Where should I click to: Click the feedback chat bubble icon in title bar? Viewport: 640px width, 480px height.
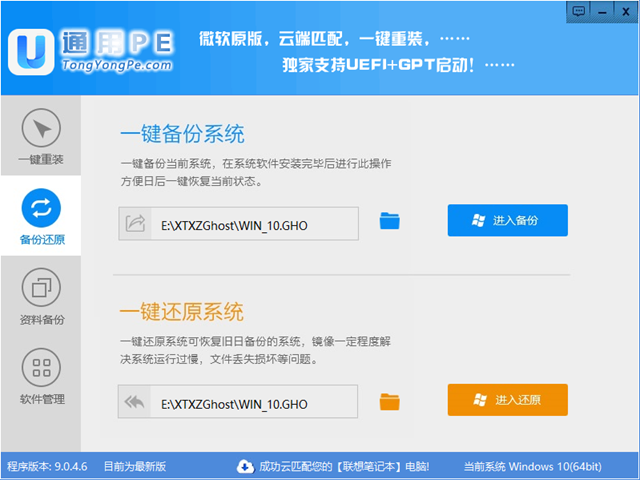[x=579, y=11]
